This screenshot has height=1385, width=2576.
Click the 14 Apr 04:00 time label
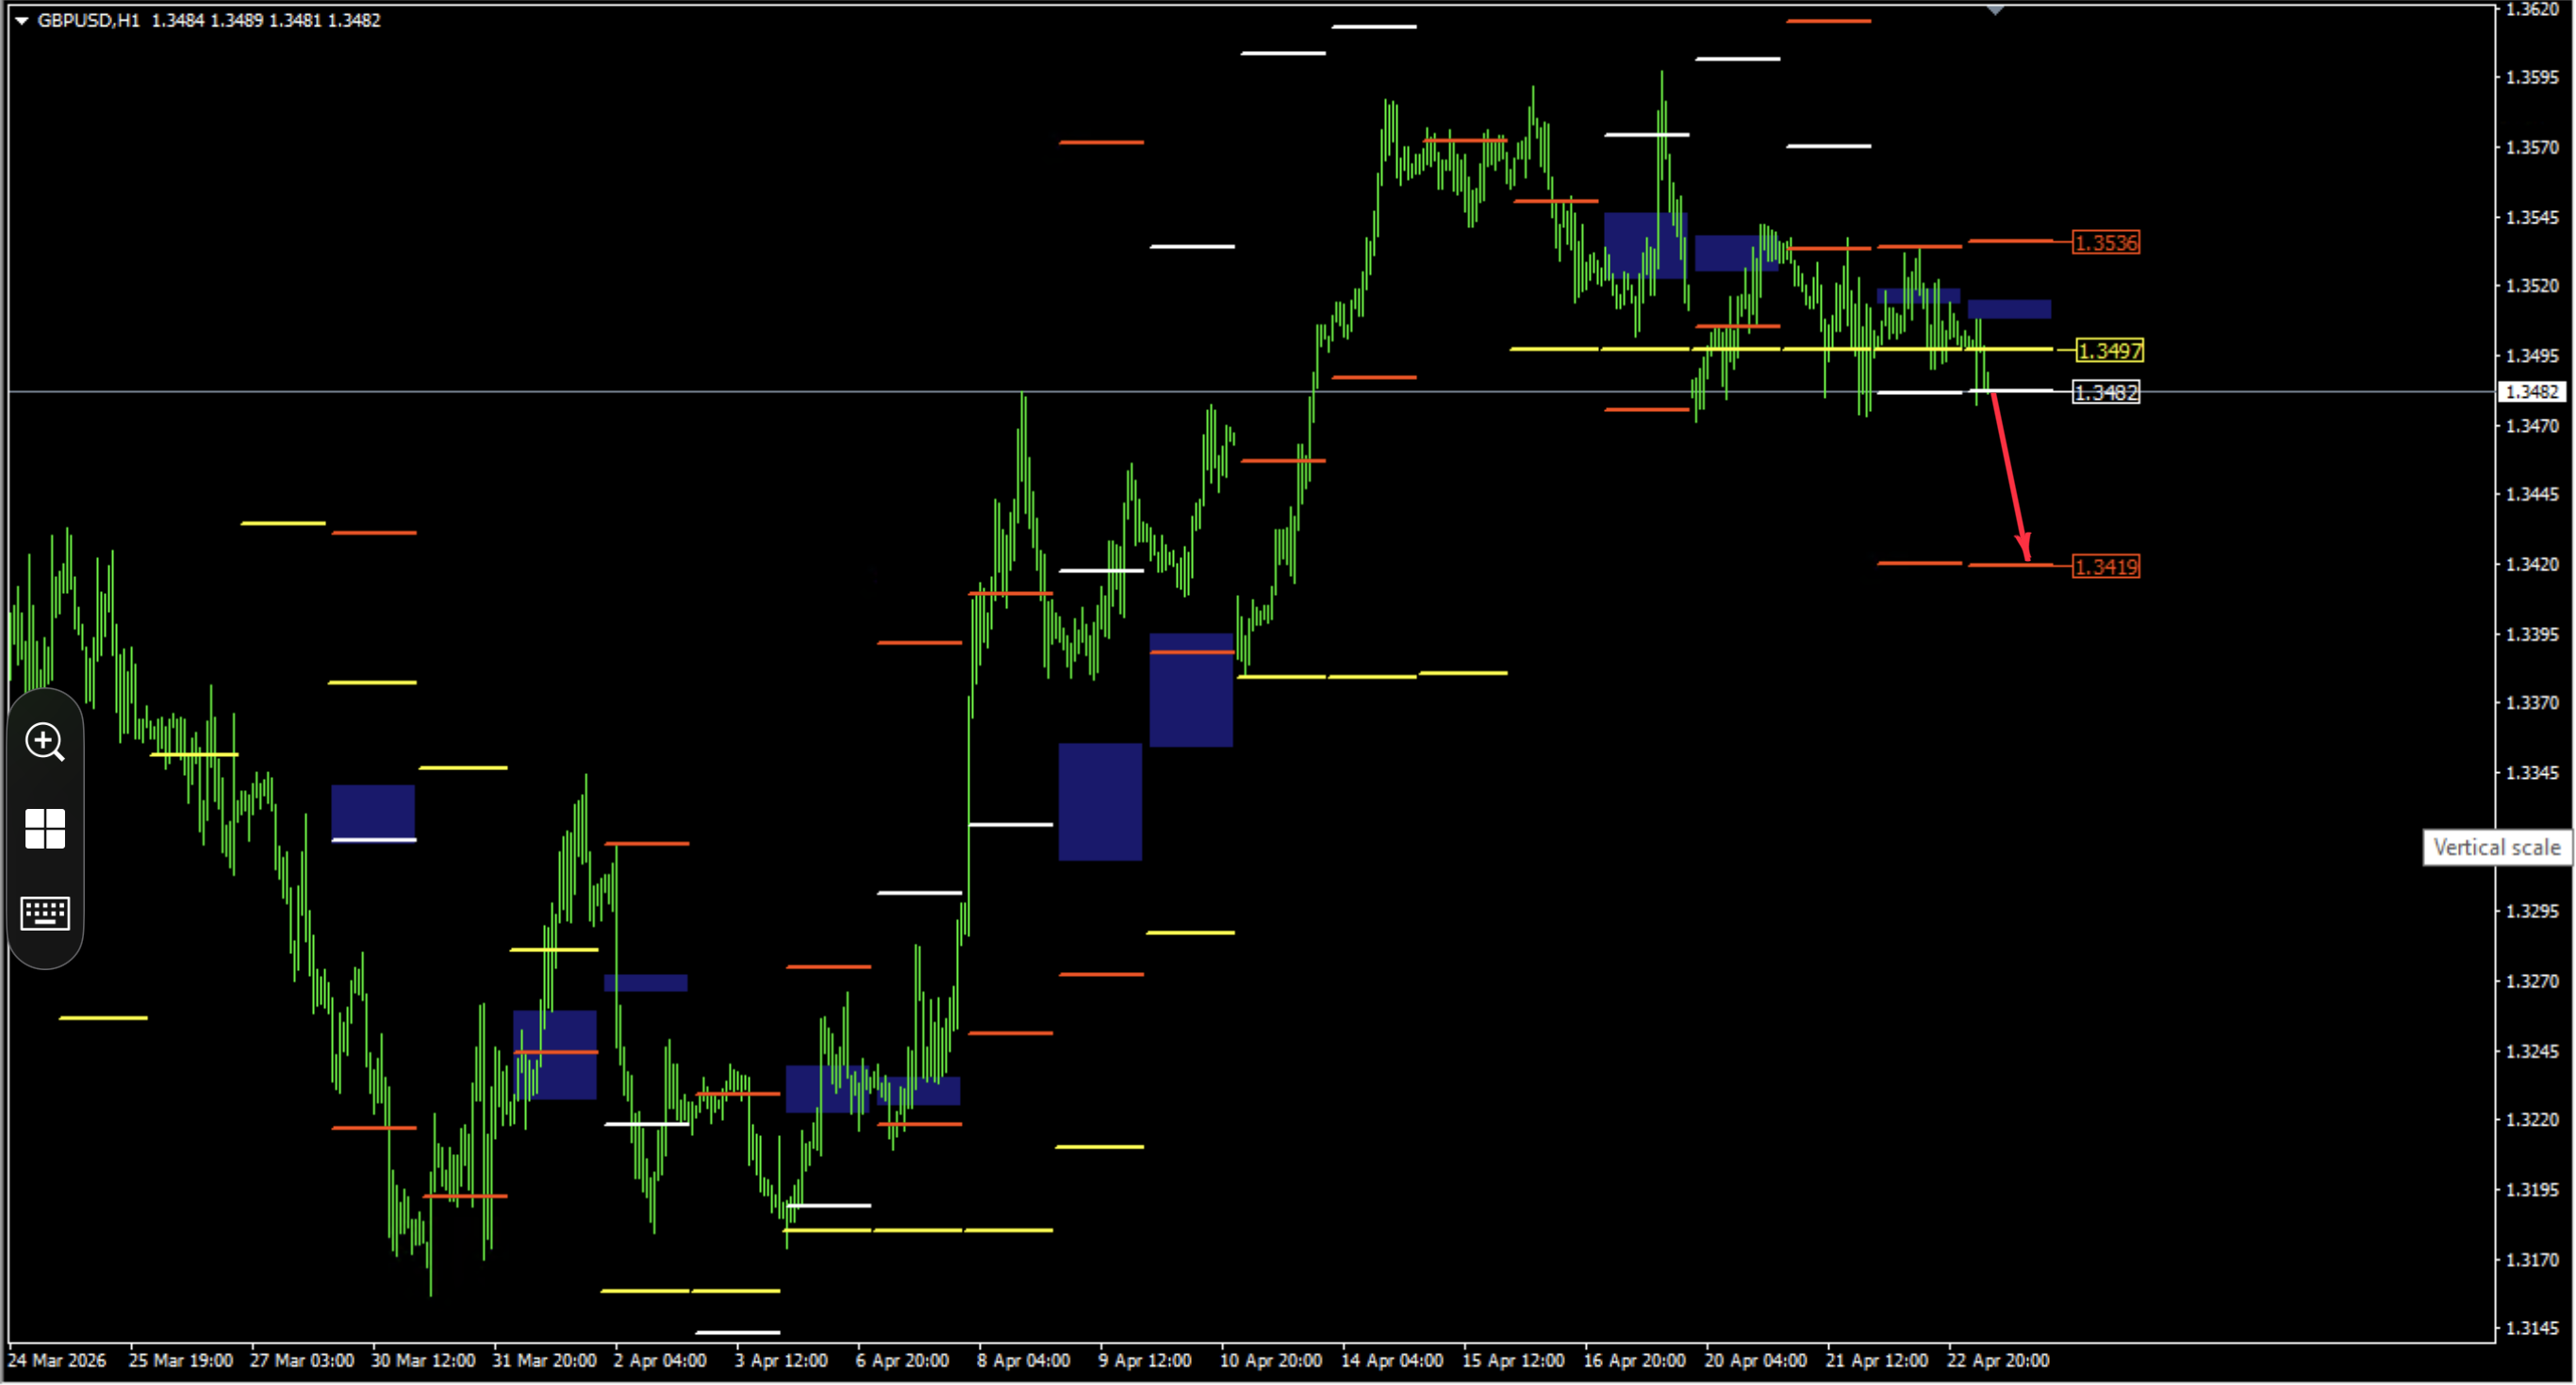[1392, 1362]
